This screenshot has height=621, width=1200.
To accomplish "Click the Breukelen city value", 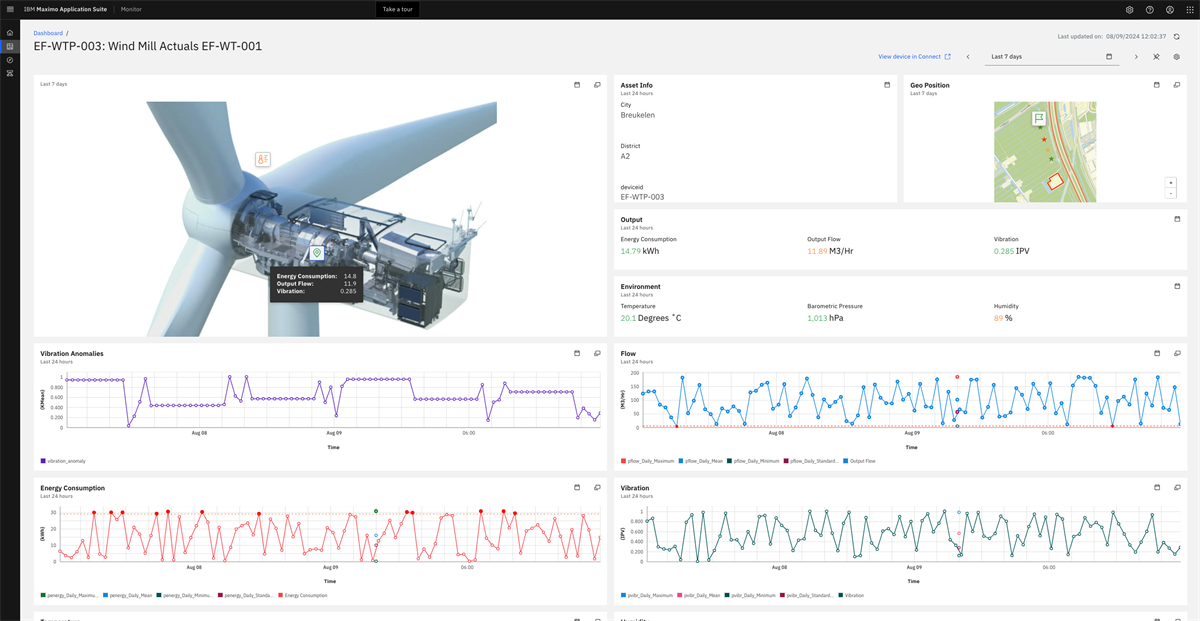I will [x=638, y=115].
